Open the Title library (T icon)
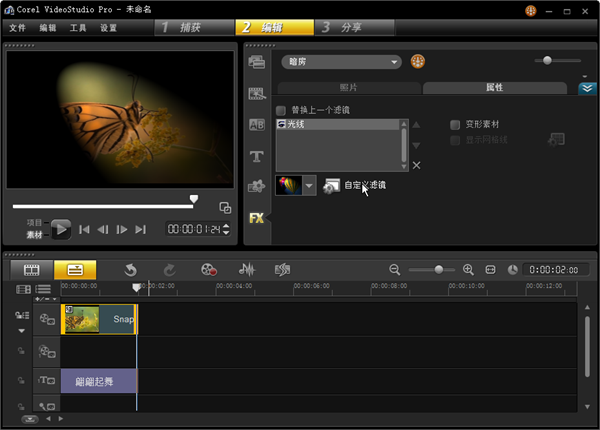This screenshot has height=430, width=600. coord(256,156)
